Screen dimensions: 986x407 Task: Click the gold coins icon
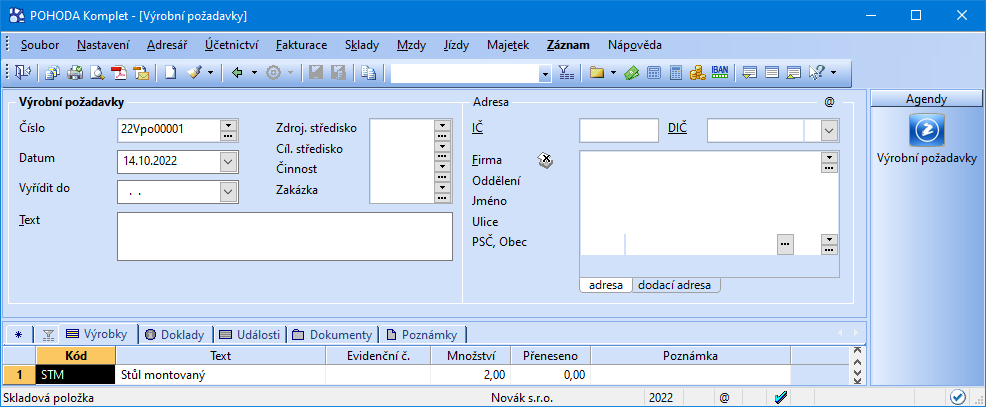coord(697,73)
